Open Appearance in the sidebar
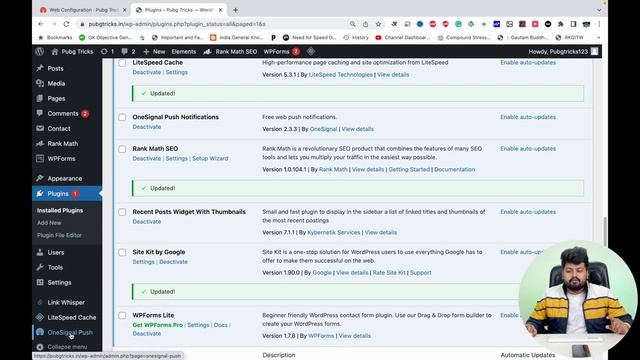 pyautogui.click(x=64, y=178)
